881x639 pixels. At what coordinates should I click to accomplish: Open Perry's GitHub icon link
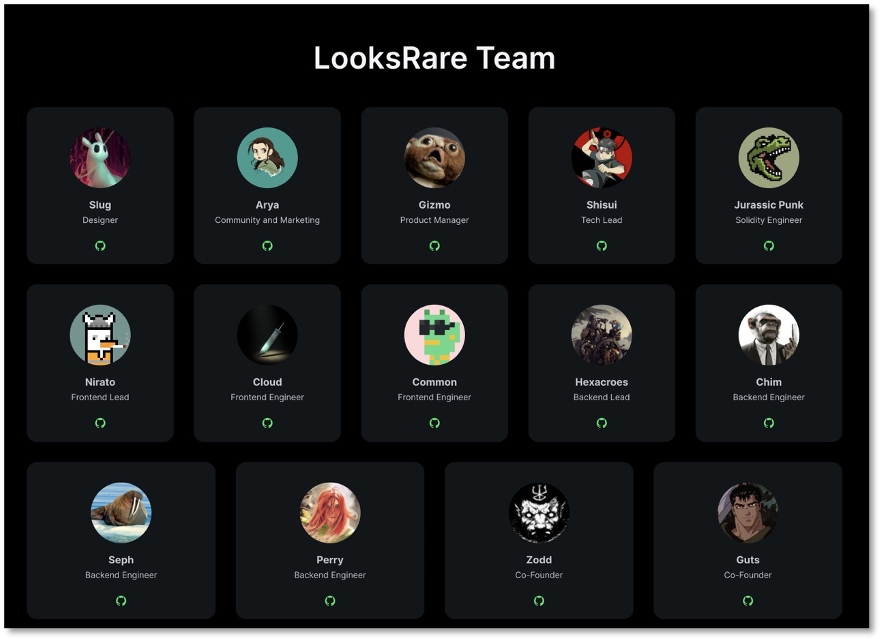[x=330, y=601]
